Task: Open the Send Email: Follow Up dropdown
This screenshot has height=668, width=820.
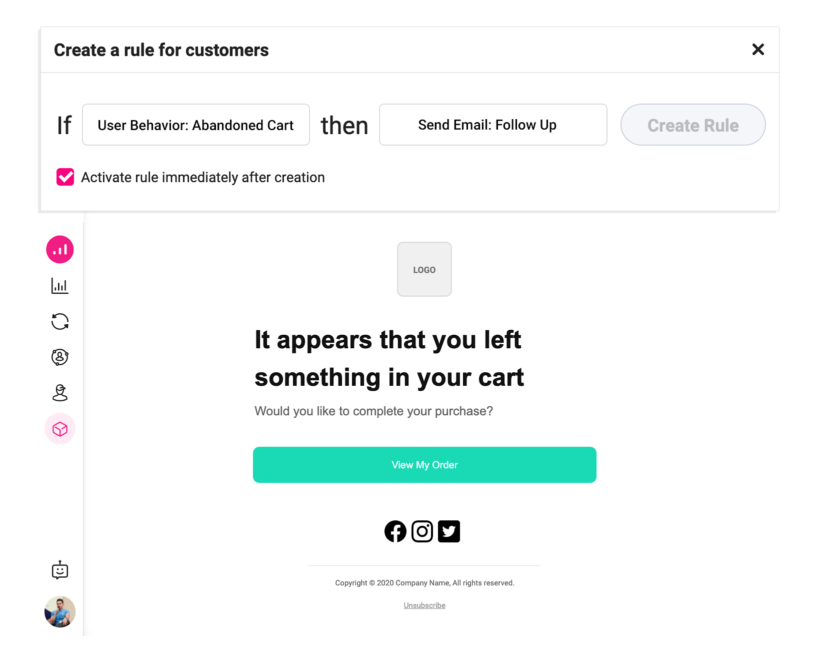Action: (x=493, y=125)
